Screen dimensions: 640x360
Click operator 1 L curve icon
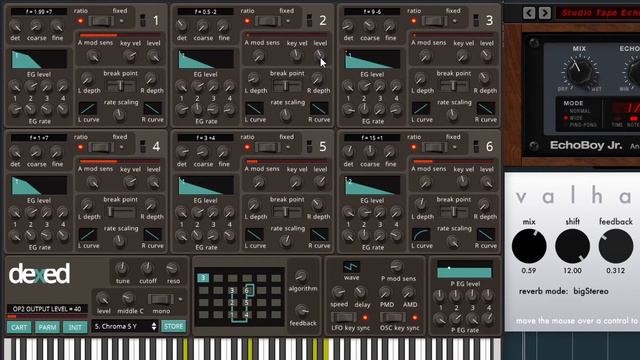click(88, 109)
